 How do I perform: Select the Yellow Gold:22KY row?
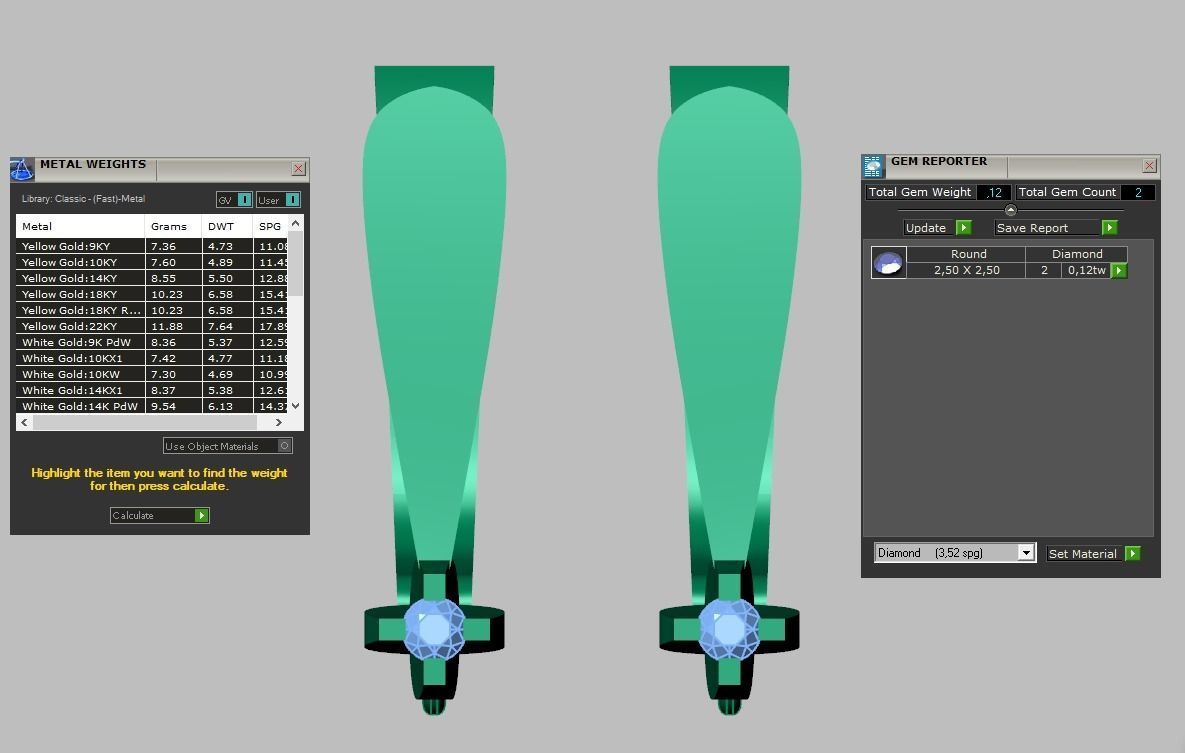(x=152, y=327)
